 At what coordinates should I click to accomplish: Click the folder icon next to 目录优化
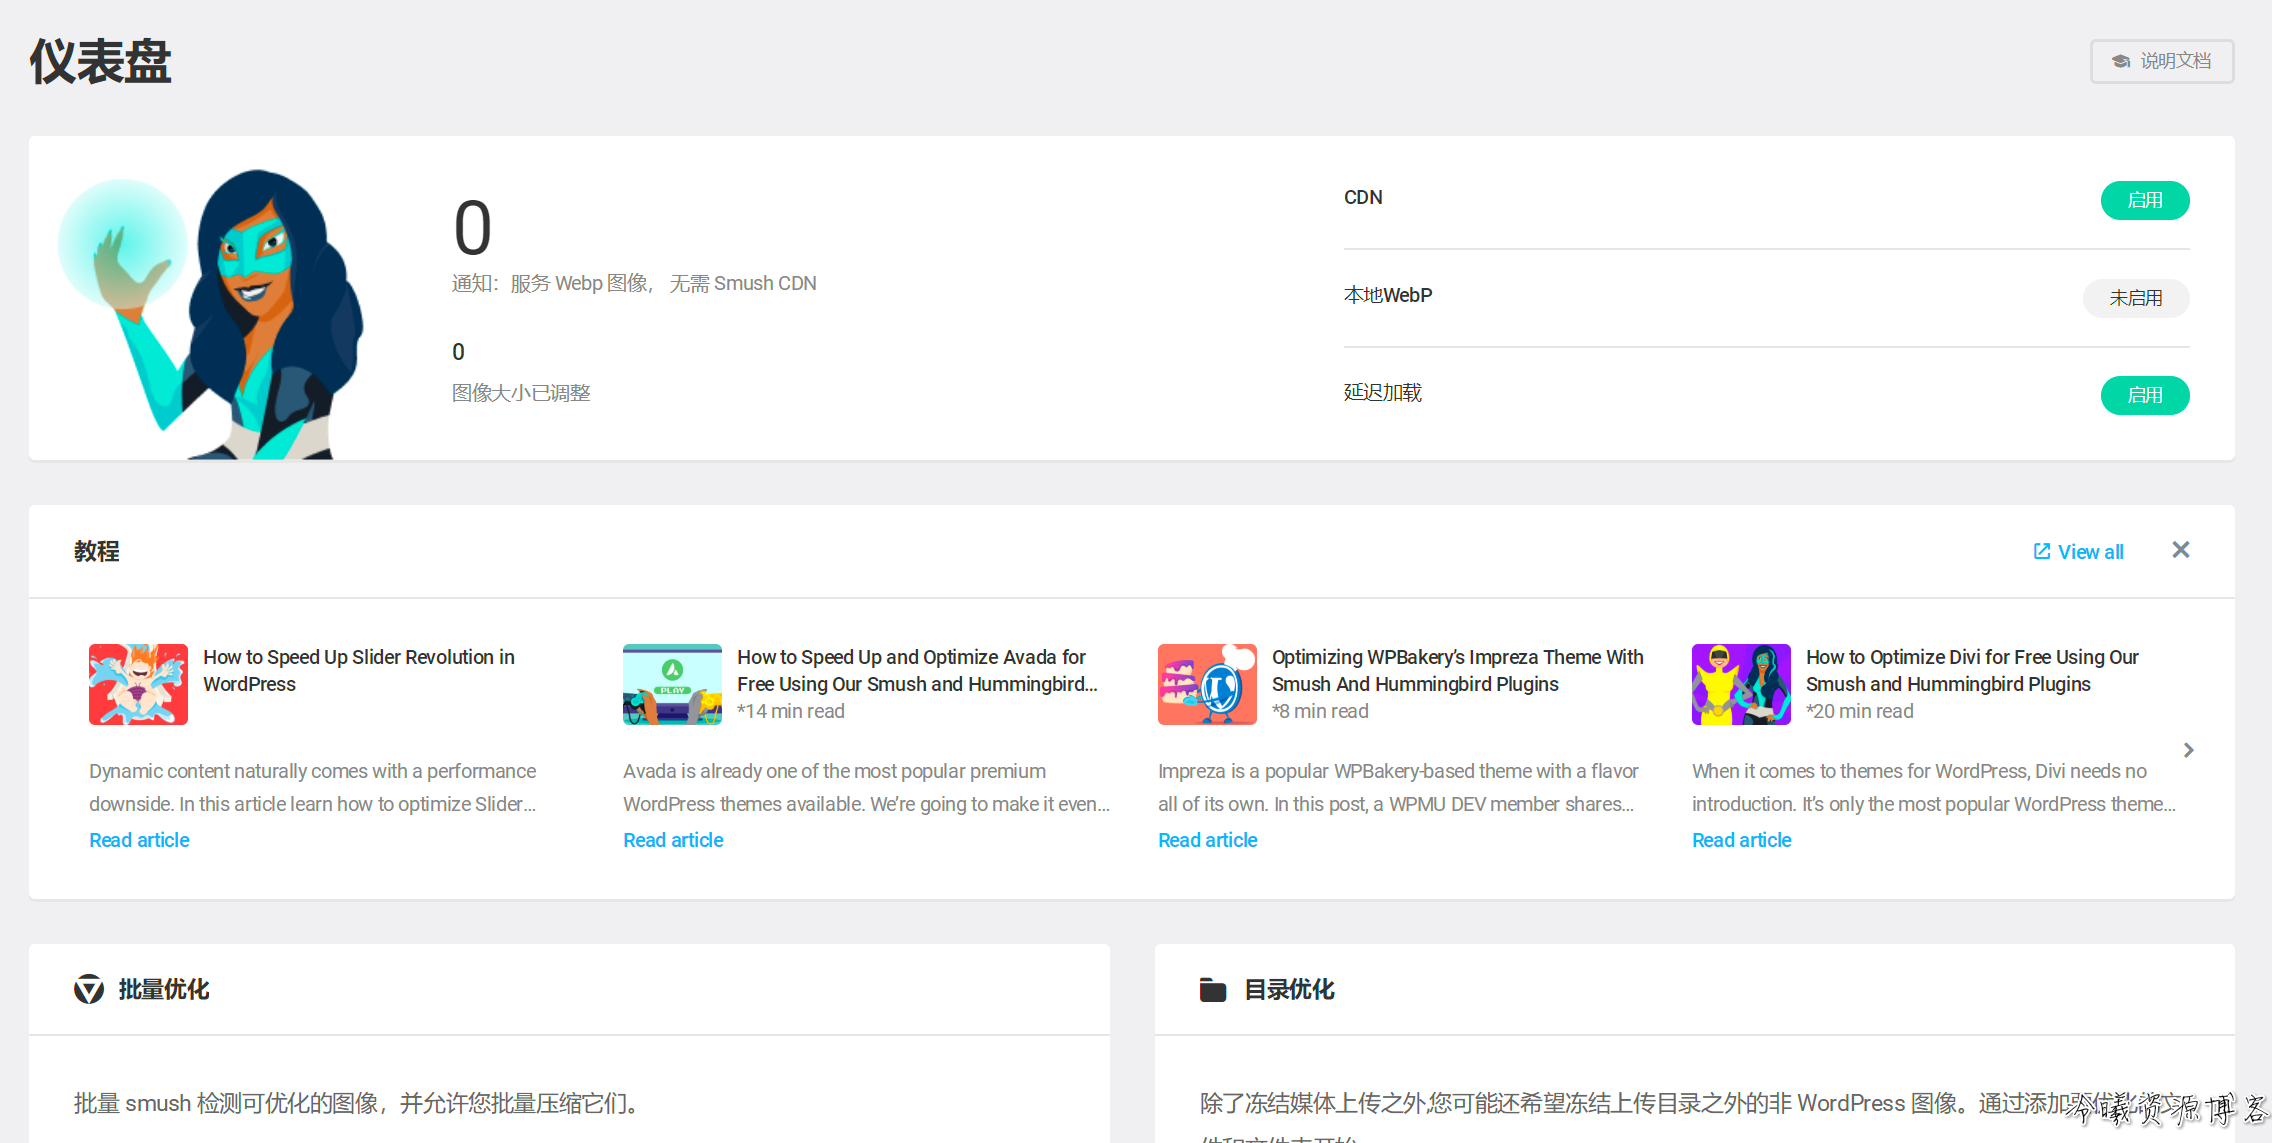click(x=1213, y=990)
